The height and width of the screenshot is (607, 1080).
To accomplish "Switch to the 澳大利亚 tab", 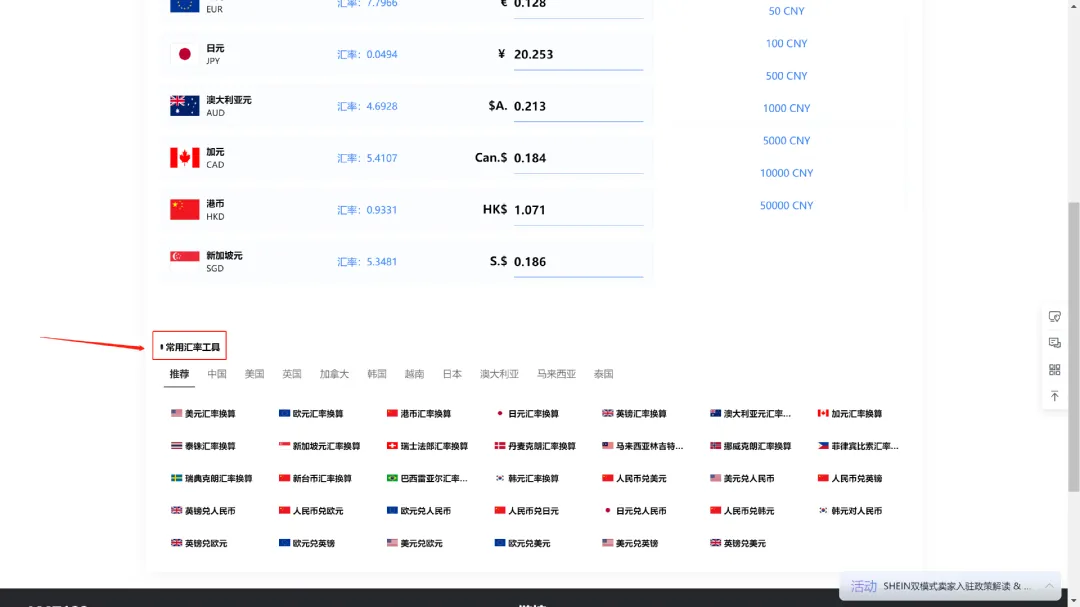I will [x=499, y=374].
